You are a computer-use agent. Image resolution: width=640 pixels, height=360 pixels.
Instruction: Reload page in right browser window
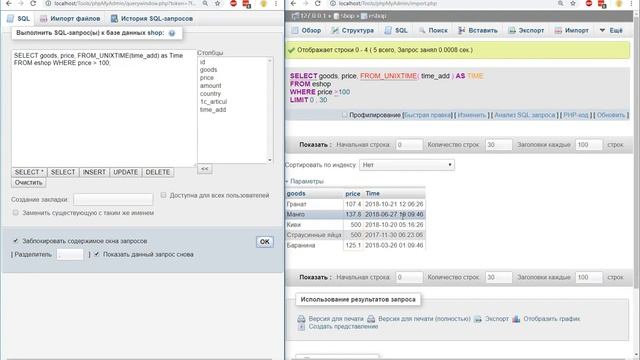[318, 3]
